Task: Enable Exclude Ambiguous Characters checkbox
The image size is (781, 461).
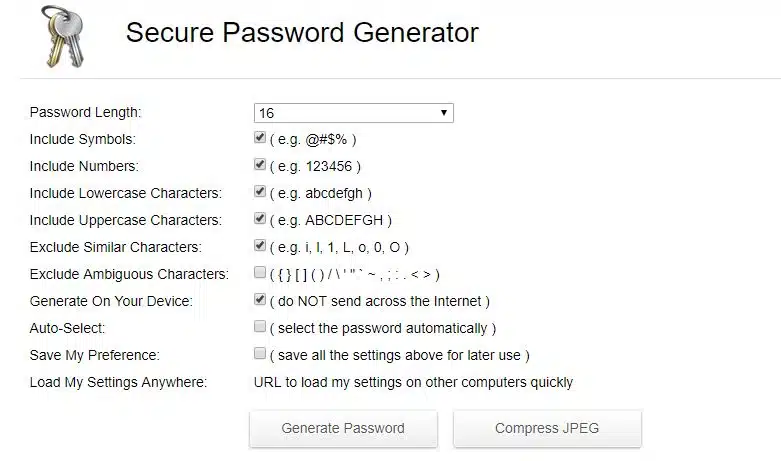Action: tap(260, 273)
